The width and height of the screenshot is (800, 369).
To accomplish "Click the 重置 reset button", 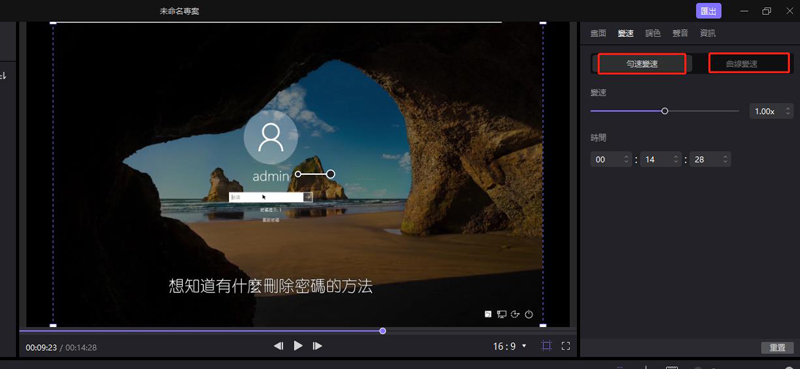I will [x=778, y=348].
